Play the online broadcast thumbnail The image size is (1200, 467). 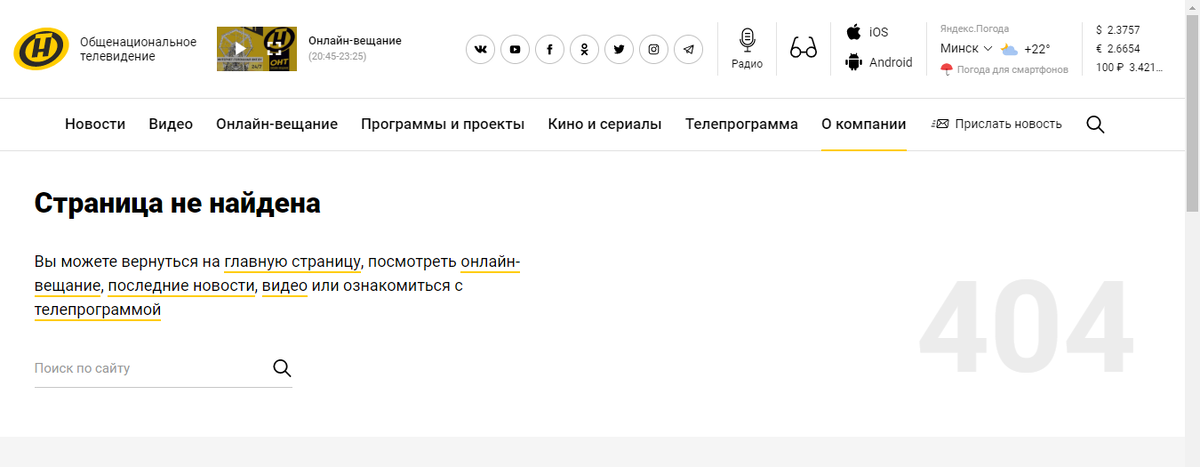pyautogui.click(x=257, y=48)
